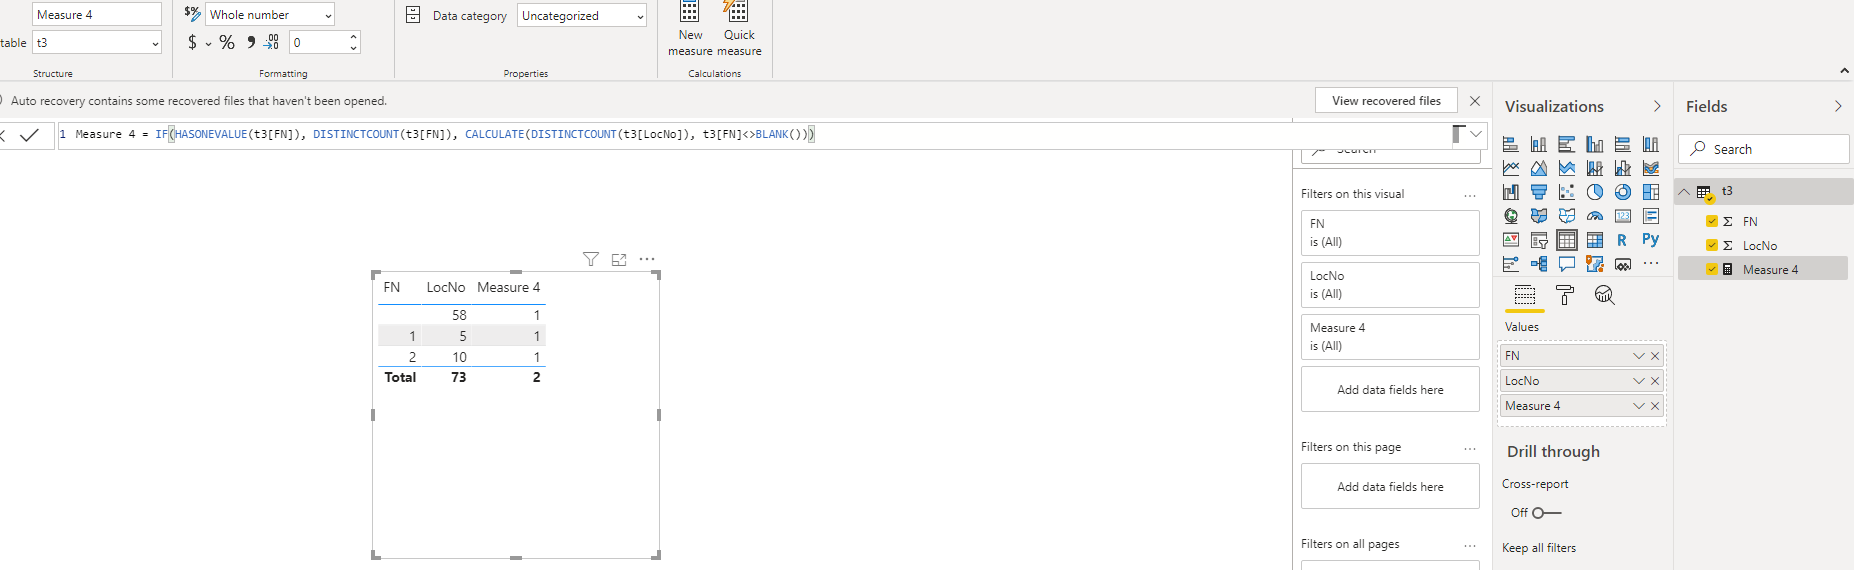Collapse the t3 table in Fields
The width and height of the screenshot is (1854, 570).
click(x=1685, y=191)
